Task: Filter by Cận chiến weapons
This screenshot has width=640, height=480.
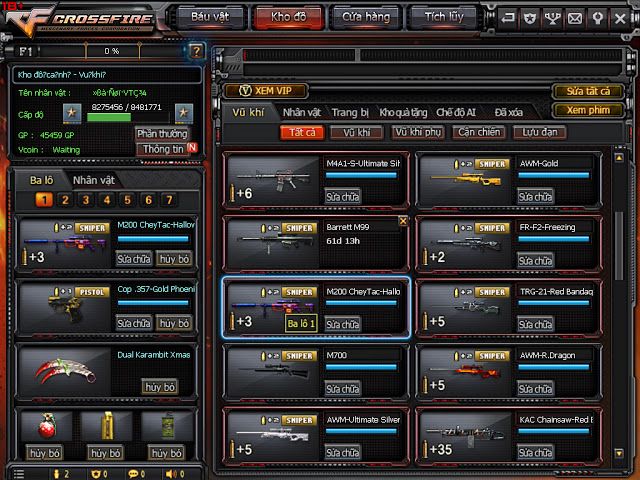Action: (x=479, y=133)
